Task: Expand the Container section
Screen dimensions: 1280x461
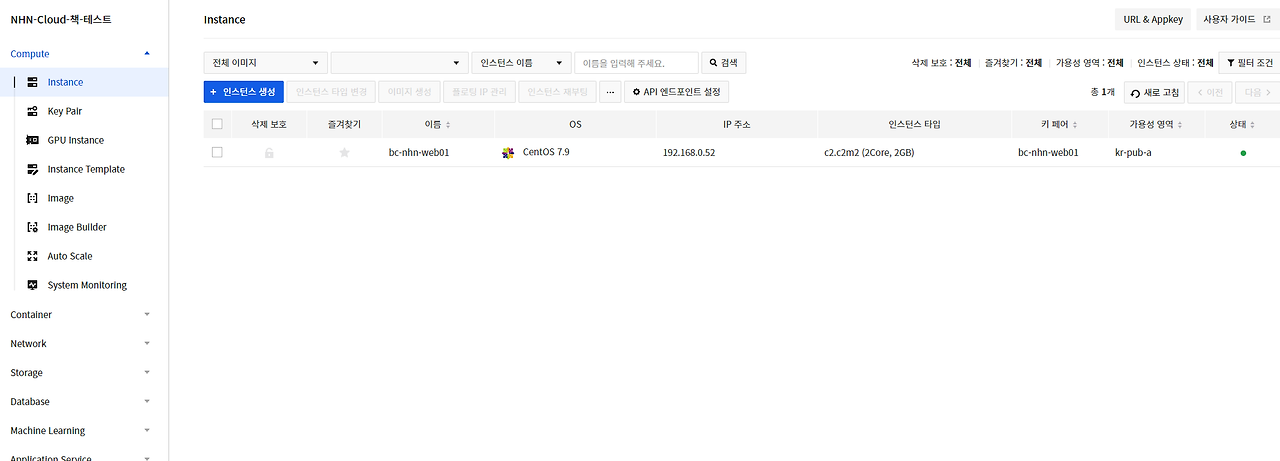Action: pos(147,314)
